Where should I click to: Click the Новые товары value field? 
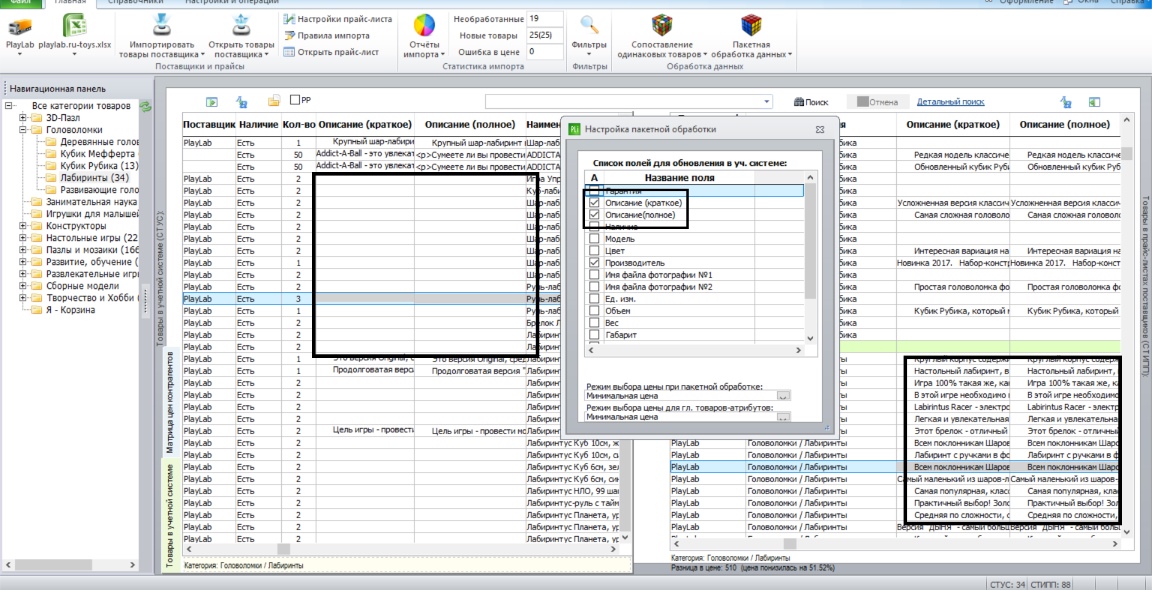(544, 35)
